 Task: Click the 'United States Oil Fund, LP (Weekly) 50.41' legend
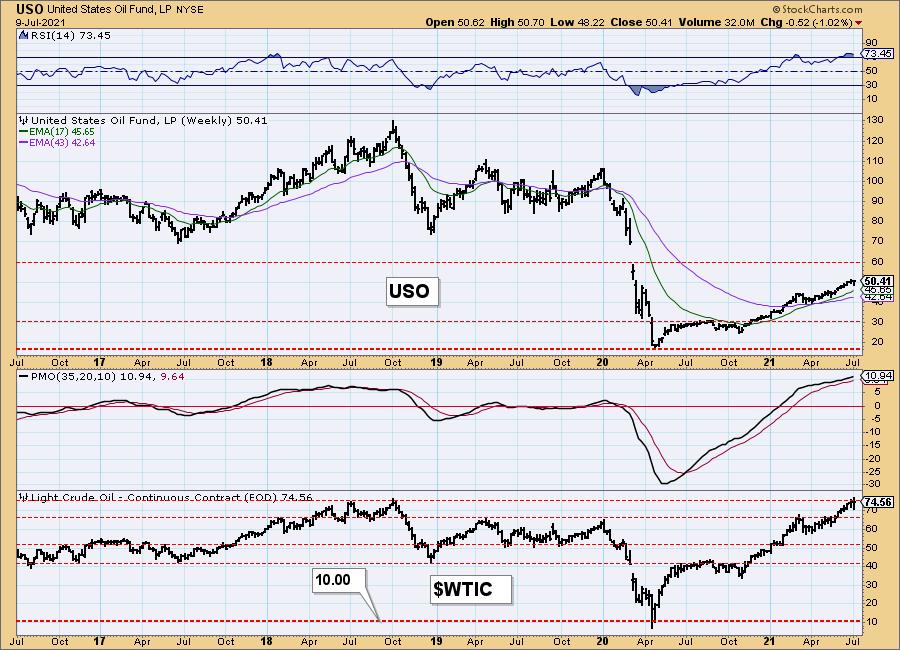[x=149, y=121]
